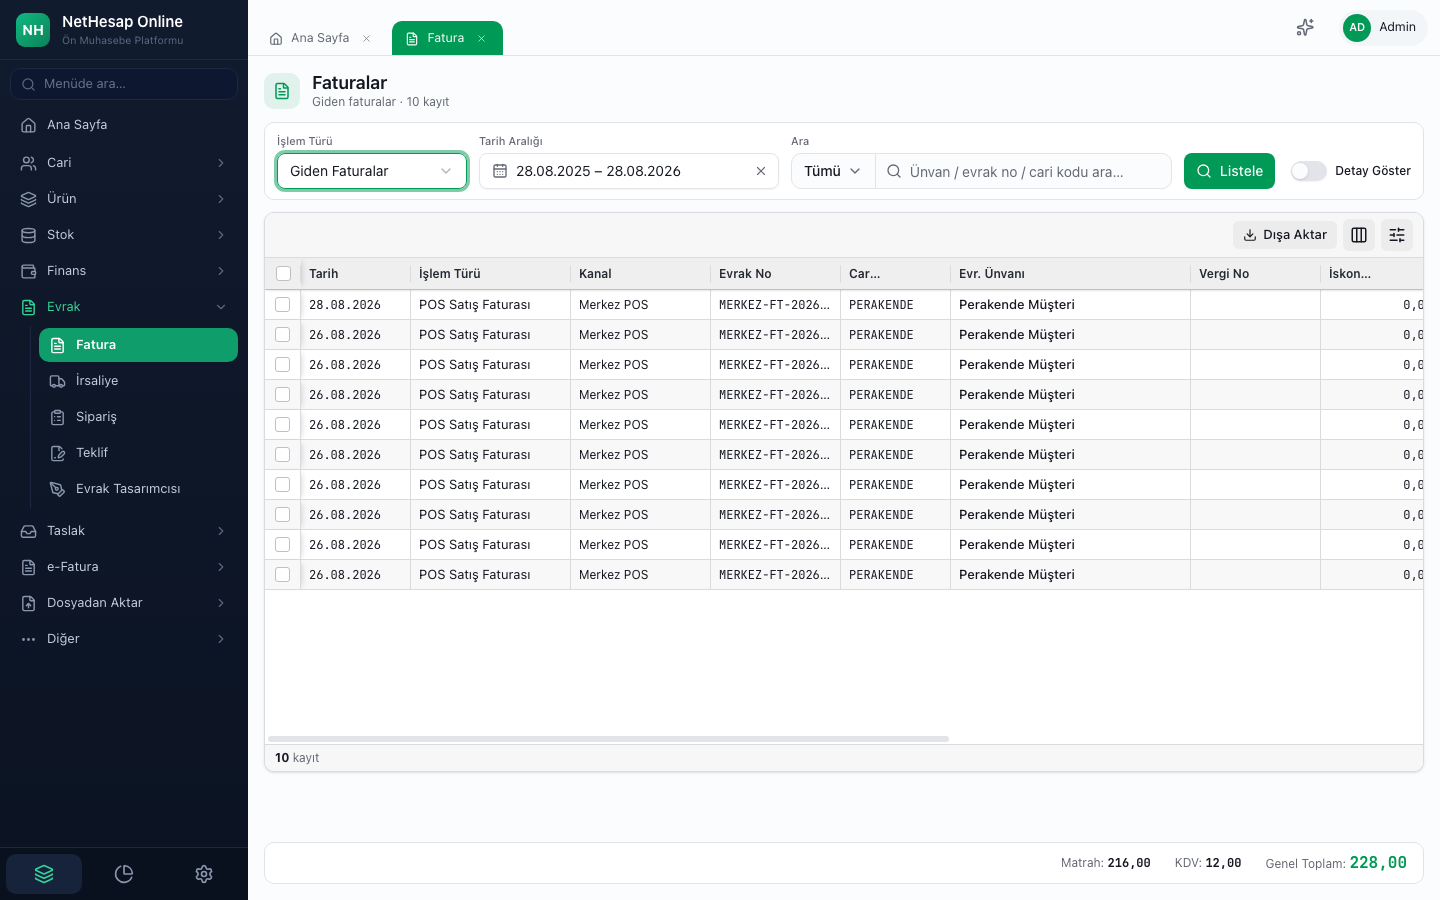Close the Fatura tab

pyautogui.click(x=482, y=38)
